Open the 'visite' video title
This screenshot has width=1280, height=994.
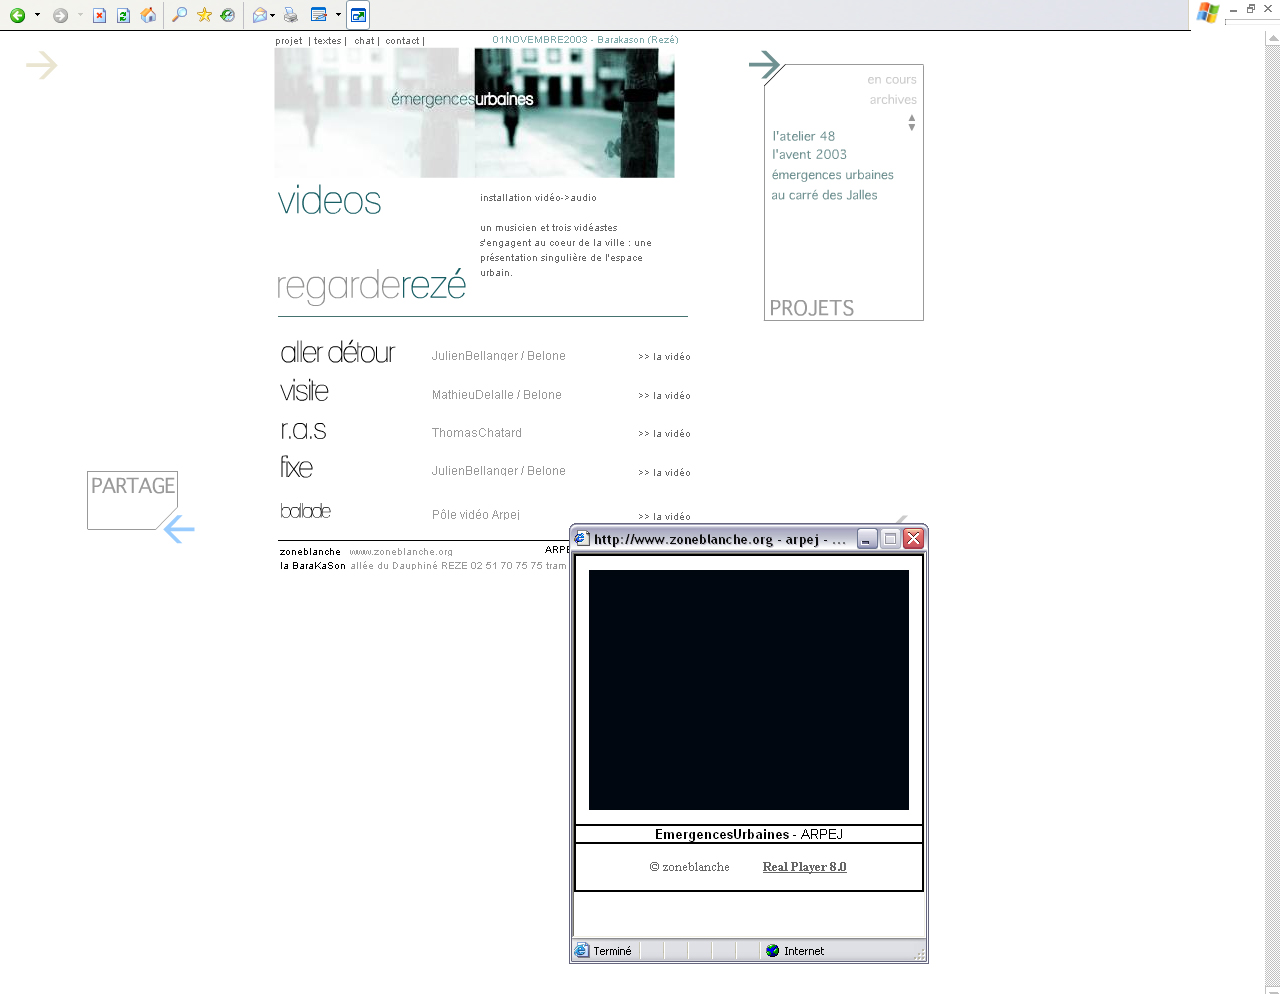point(304,391)
